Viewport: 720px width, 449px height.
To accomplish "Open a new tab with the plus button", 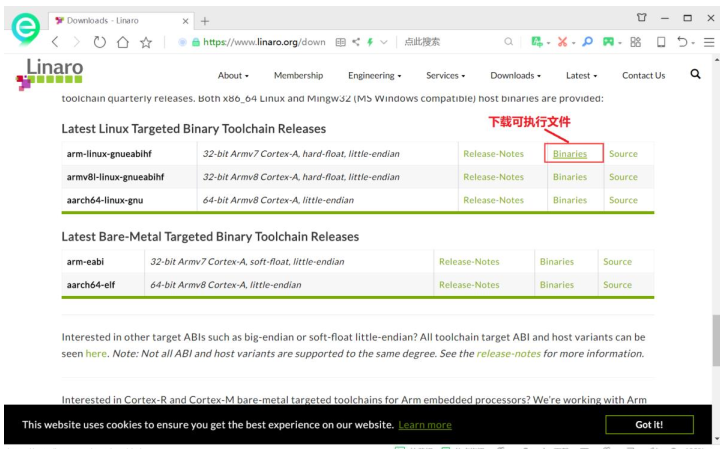I will (205, 21).
